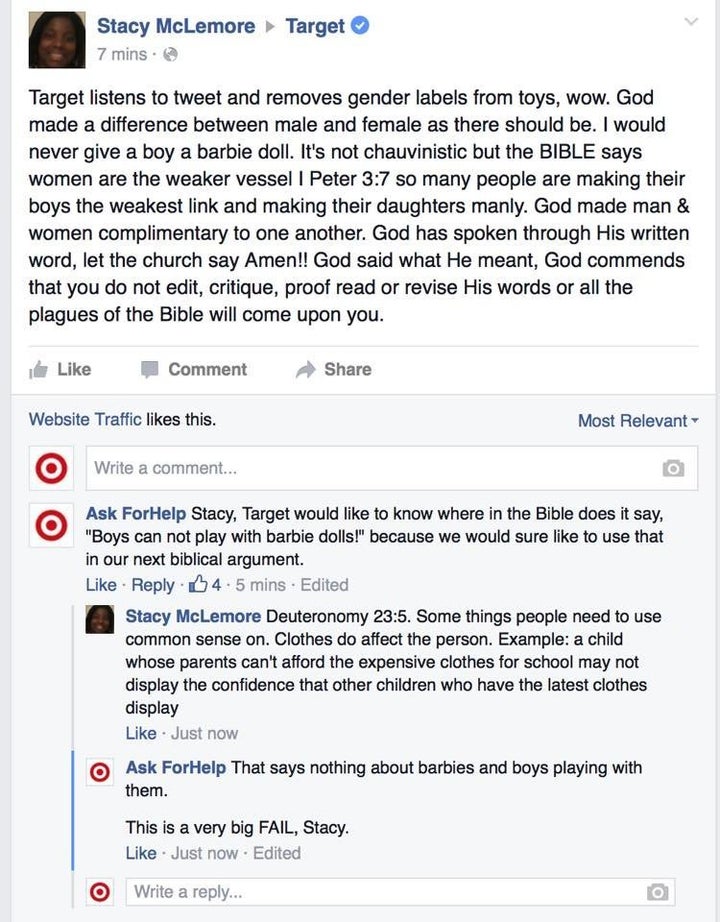Click the Comment speech bubble icon

(149, 370)
